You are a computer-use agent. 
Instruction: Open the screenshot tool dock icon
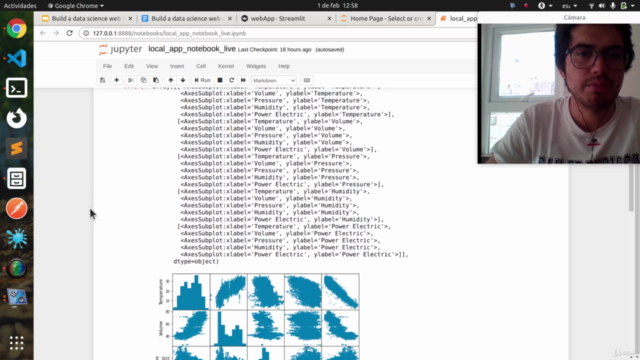16,298
